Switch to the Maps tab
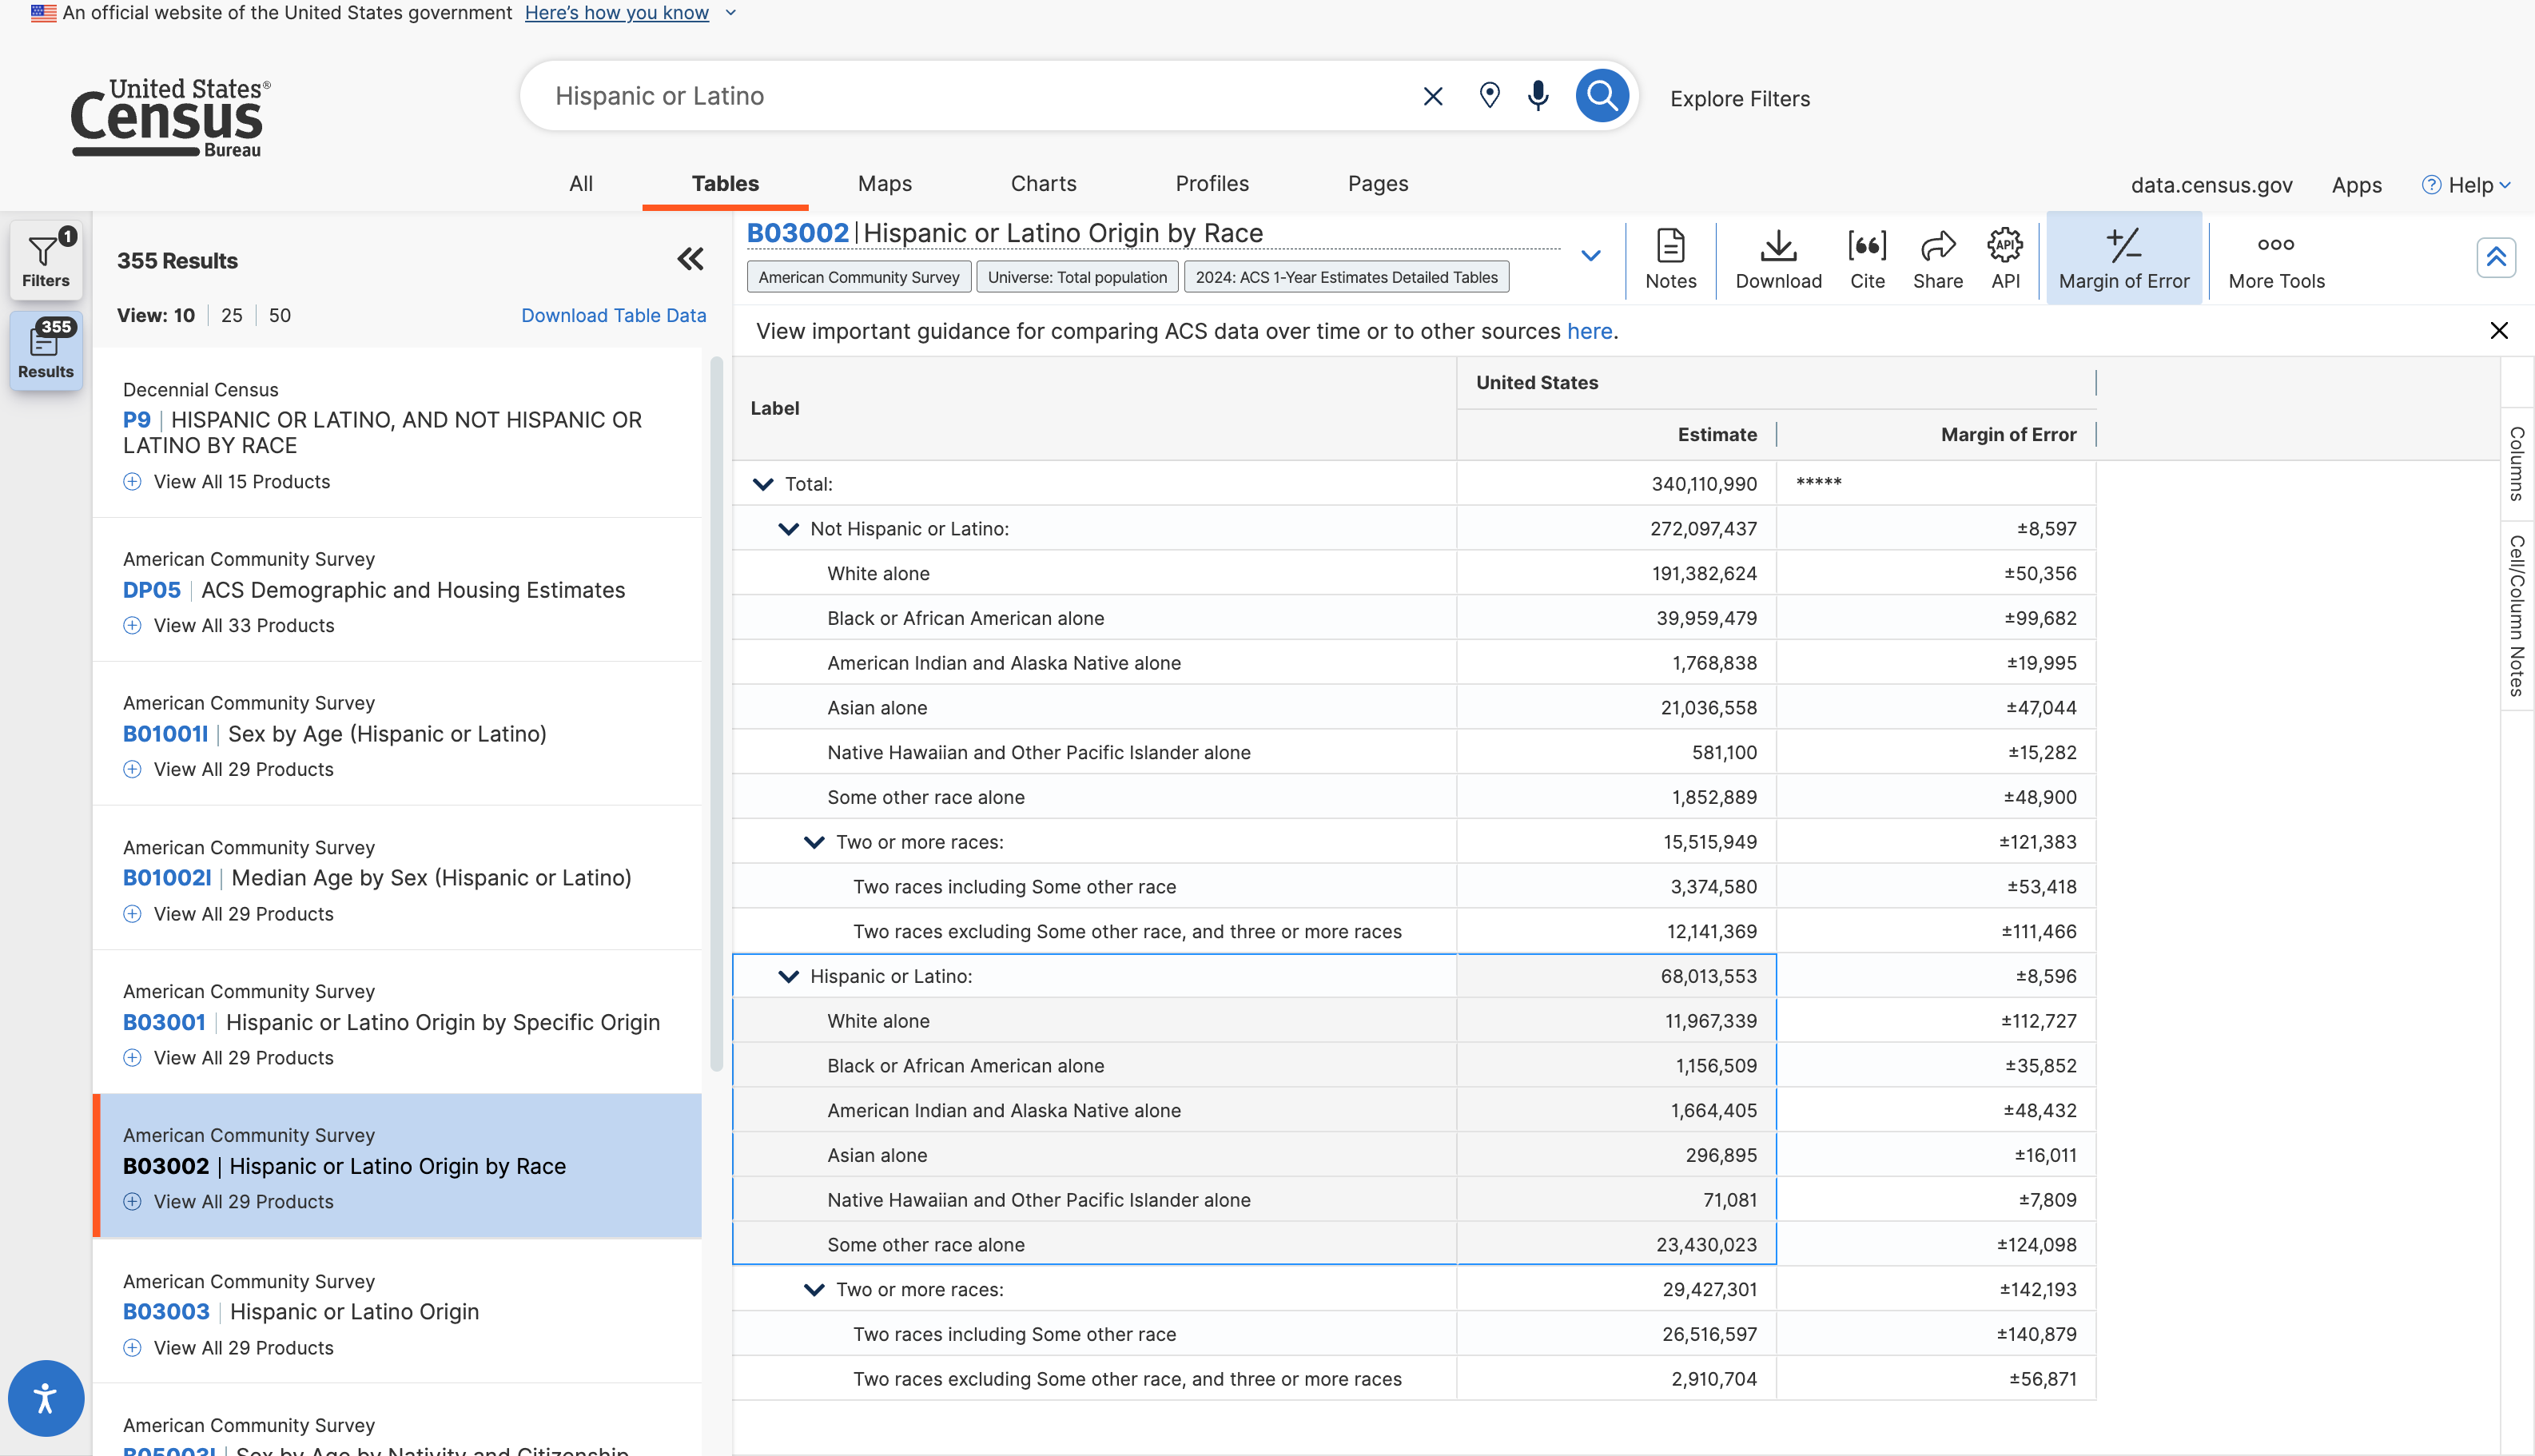 (x=884, y=183)
